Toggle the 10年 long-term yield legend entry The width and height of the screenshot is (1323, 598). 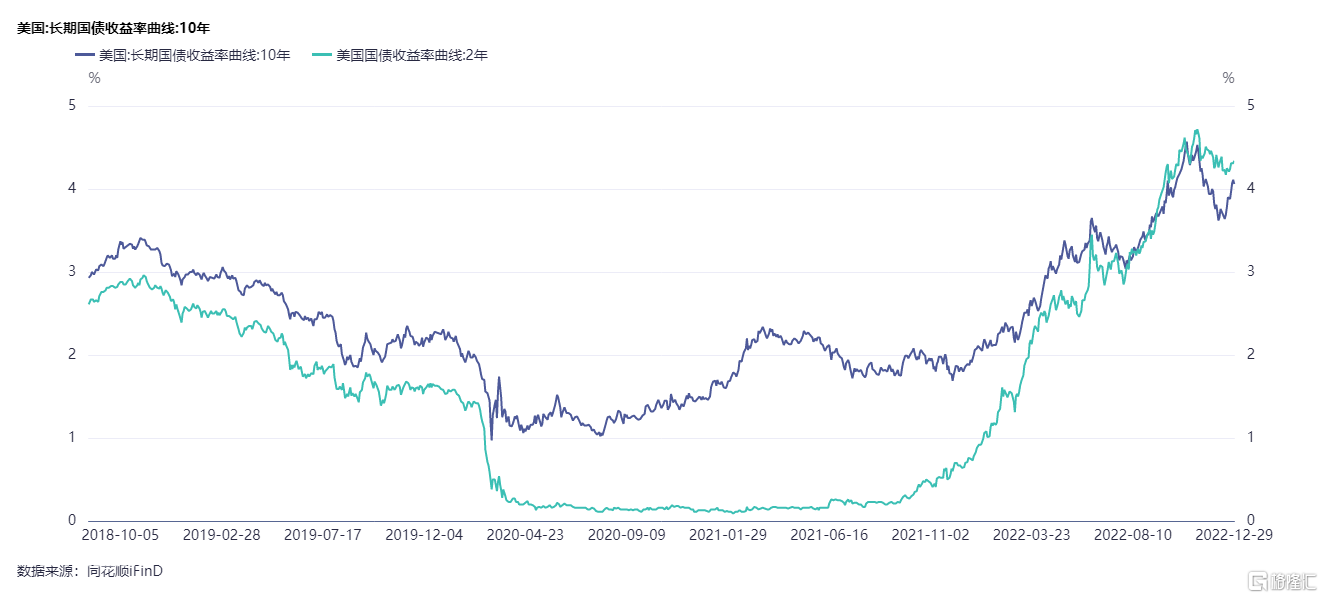tap(183, 56)
